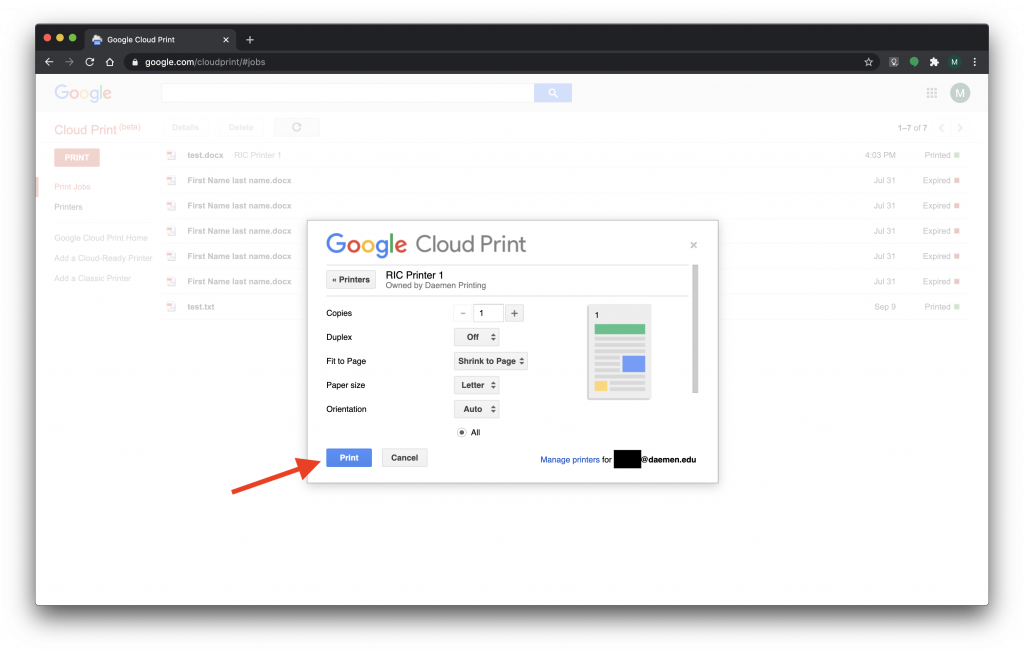Screen dimensions: 1024x652
Task: Open a new browser tab
Action: 249,40
